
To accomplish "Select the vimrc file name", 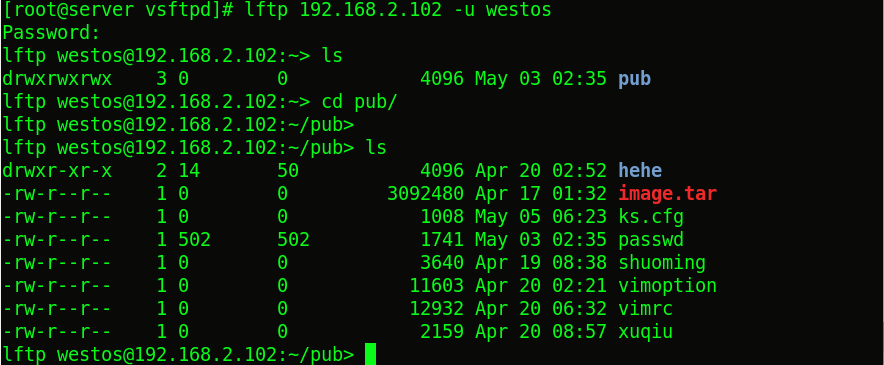I will (x=646, y=309).
